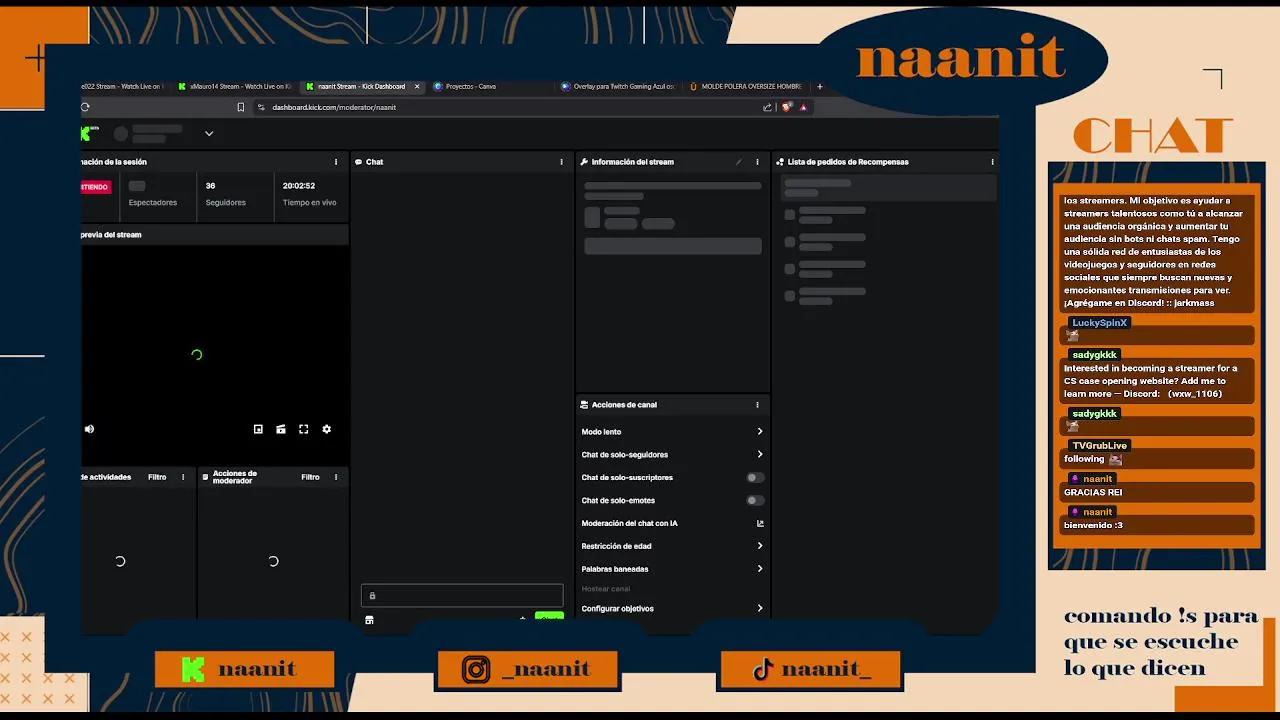Click the chat message input field
The height and width of the screenshot is (720, 1280).
point(462,595)
